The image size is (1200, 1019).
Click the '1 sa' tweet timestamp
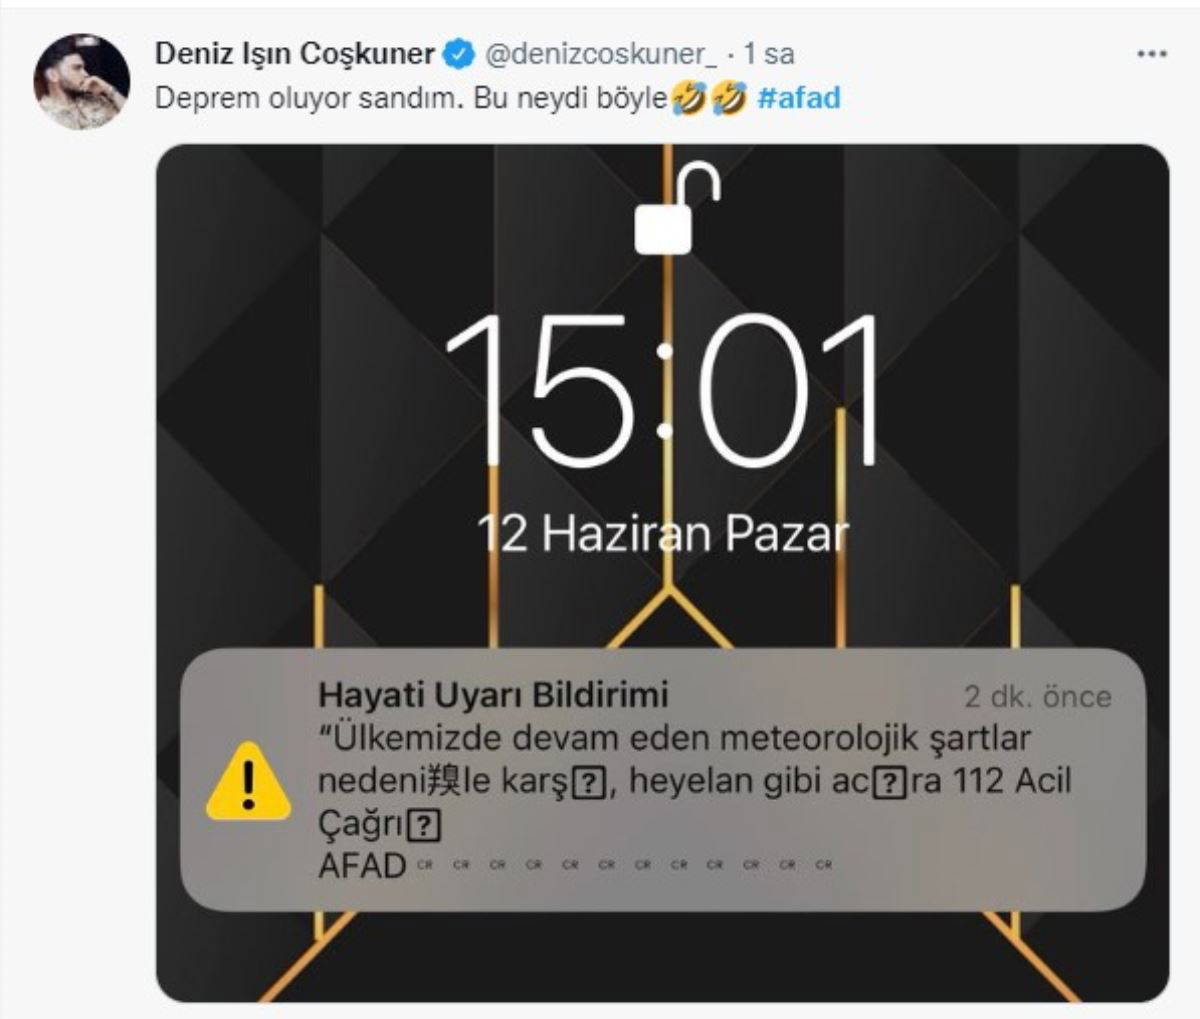tap(768, 54)
